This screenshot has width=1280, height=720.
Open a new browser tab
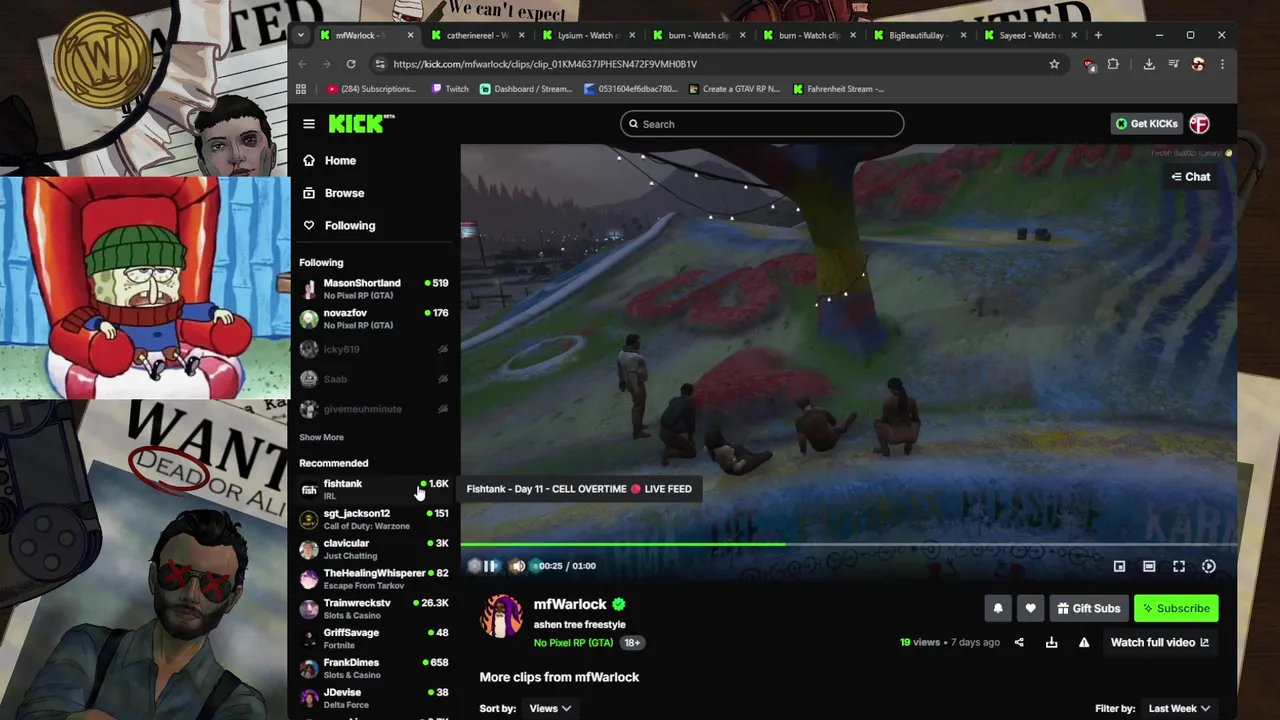(1098, 35)
